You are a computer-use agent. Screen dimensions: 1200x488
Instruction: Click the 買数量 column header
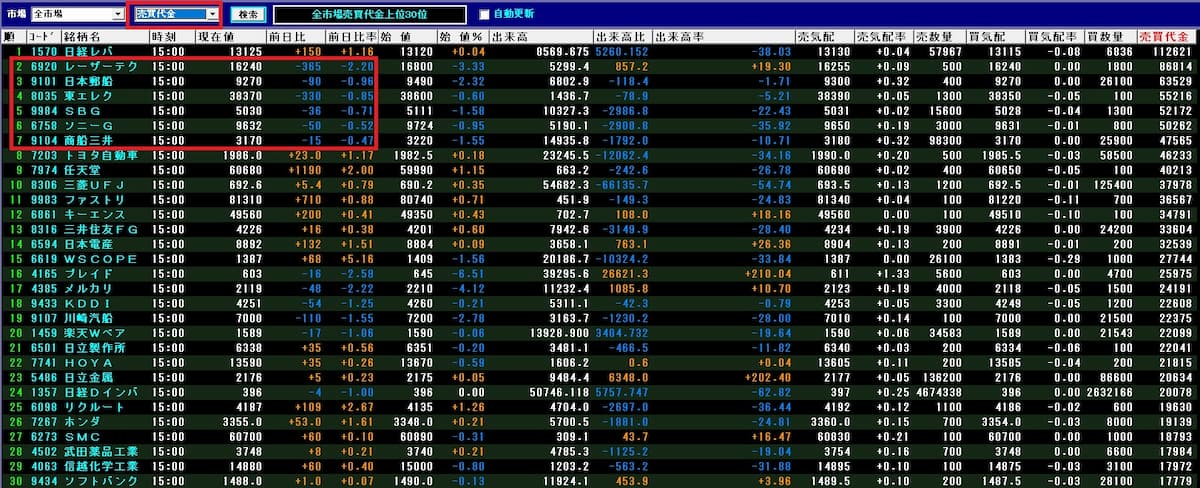point(1112,37)
